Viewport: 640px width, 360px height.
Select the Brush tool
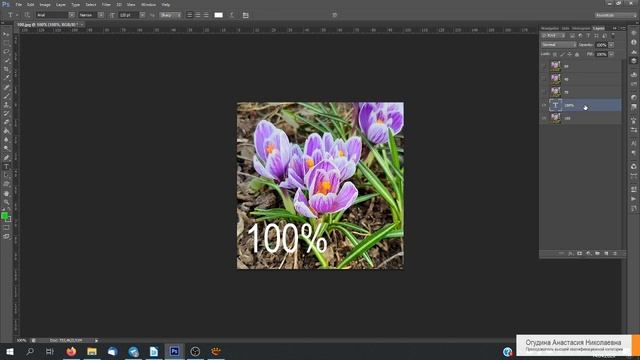click(7, 96)
